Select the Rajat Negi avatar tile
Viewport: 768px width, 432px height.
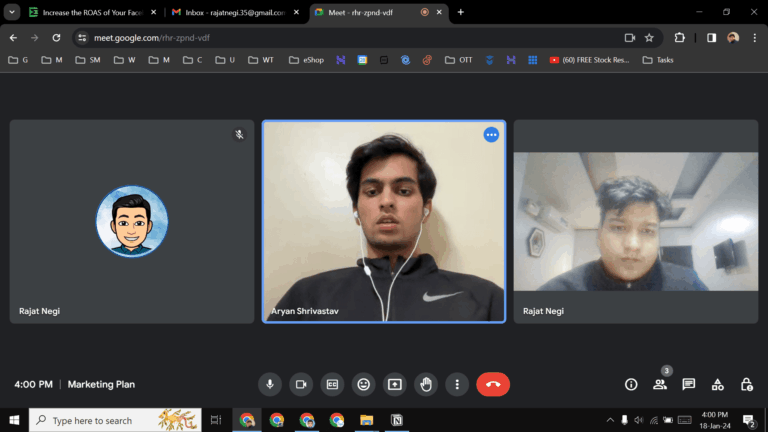pos(132,221)
